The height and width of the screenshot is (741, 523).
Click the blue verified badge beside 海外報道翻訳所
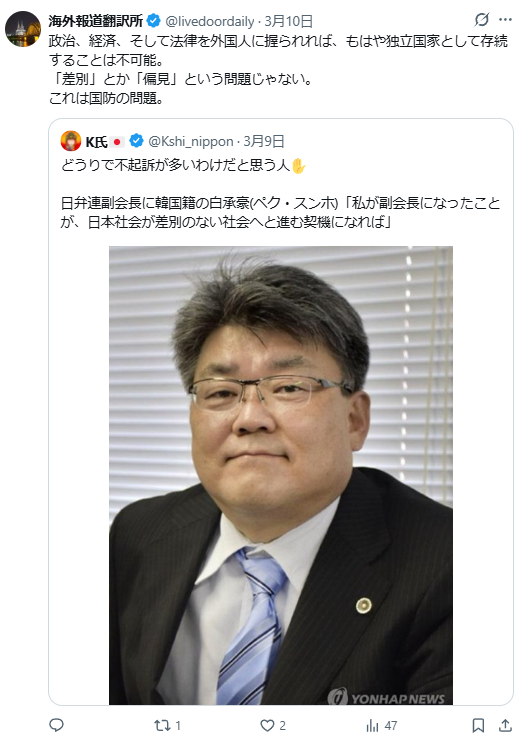(x=154, y=21)
